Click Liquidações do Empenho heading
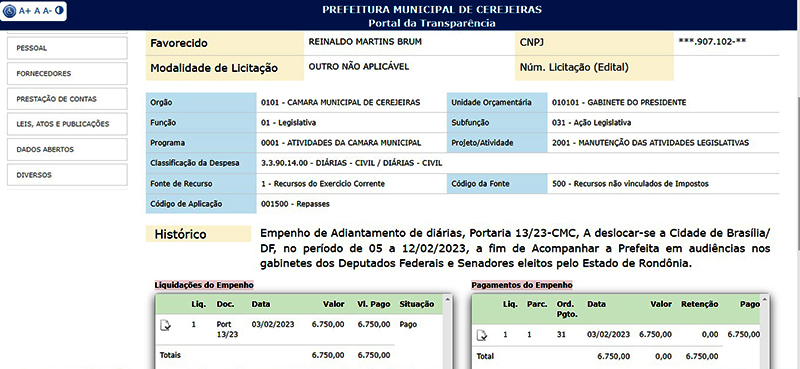Viewport: 800px width, 369px height. point(204,285)
